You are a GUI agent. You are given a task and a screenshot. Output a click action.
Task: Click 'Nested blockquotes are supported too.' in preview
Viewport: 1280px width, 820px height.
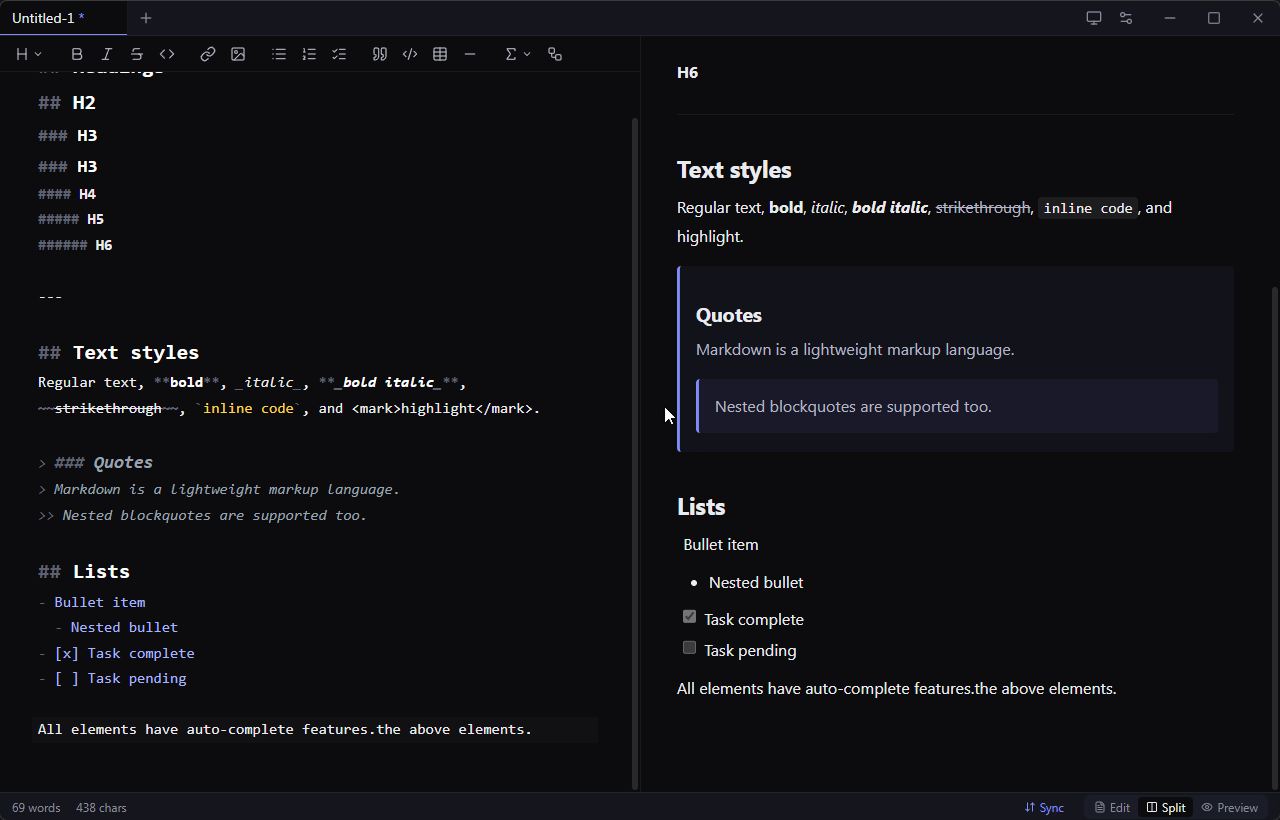coord(853,406)
